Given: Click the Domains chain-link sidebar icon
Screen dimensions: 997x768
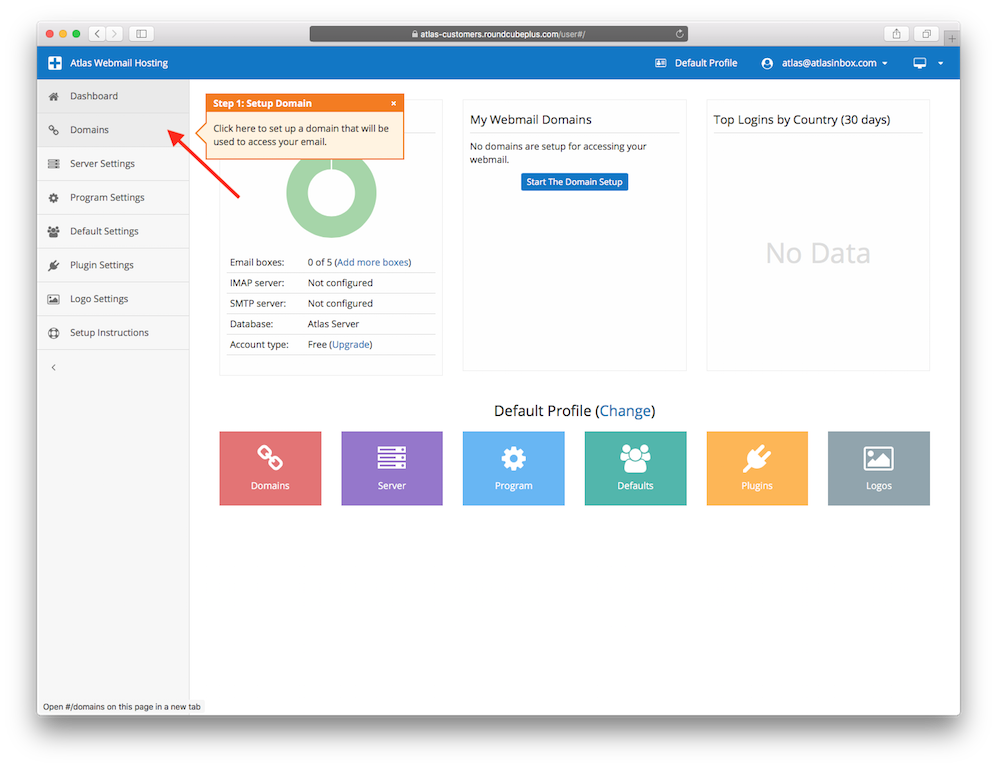Looking at the screenshot, I should (53, 130).
